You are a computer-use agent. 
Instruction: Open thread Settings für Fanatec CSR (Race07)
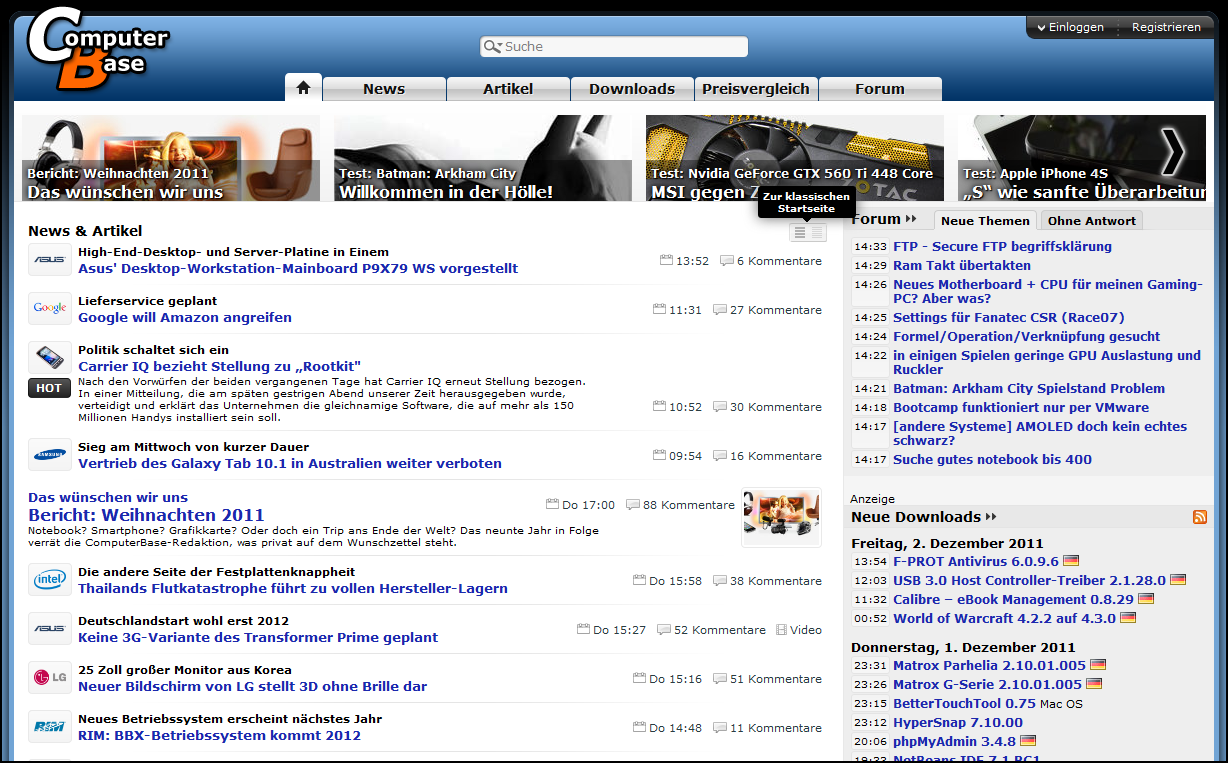1009,317
